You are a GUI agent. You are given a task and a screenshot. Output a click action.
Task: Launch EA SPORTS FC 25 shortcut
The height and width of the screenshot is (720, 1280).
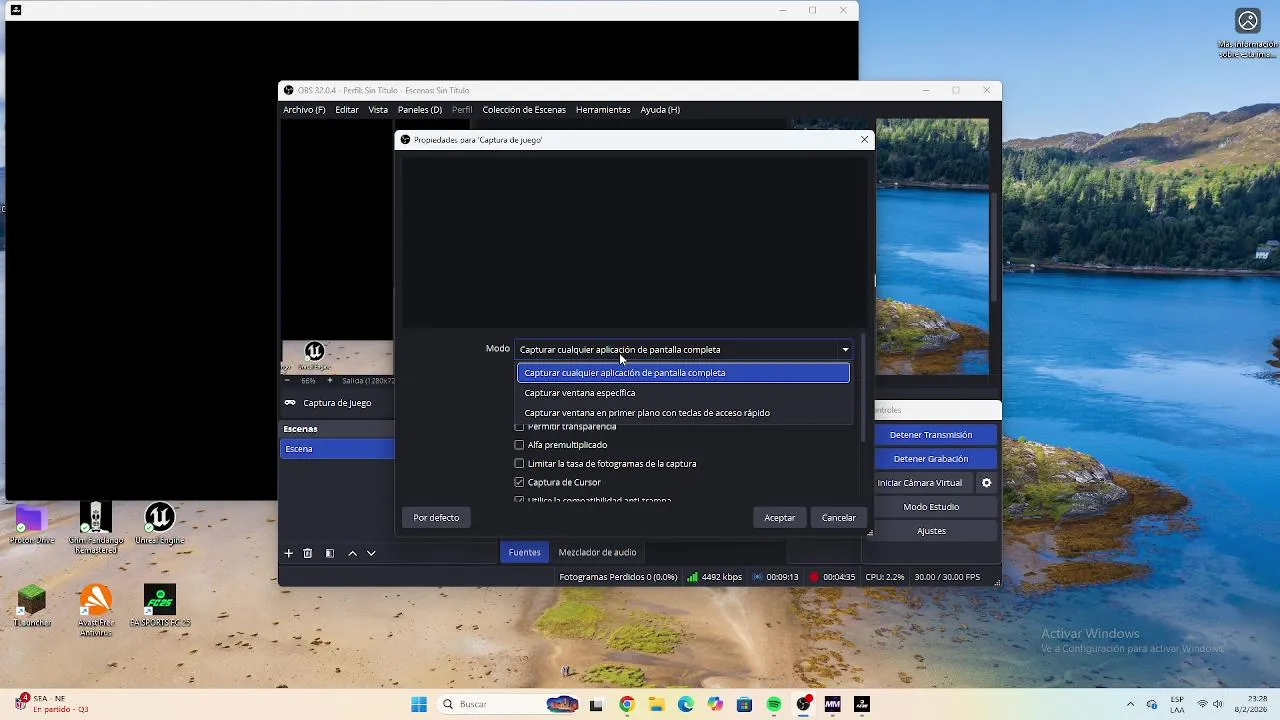(160, 606)
